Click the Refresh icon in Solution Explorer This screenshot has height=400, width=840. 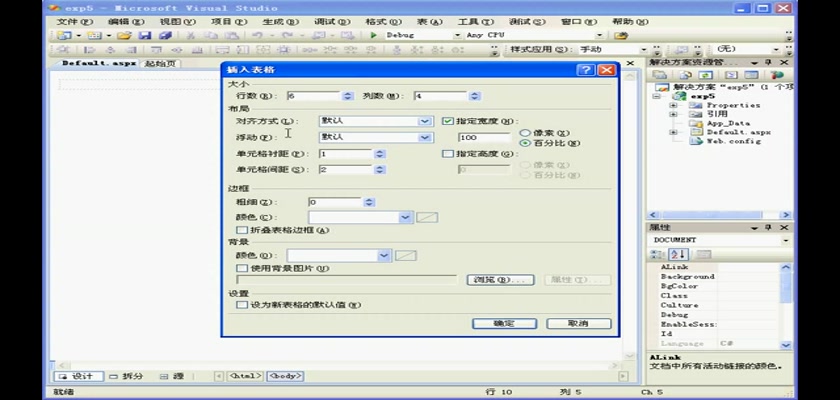point(706,75)
